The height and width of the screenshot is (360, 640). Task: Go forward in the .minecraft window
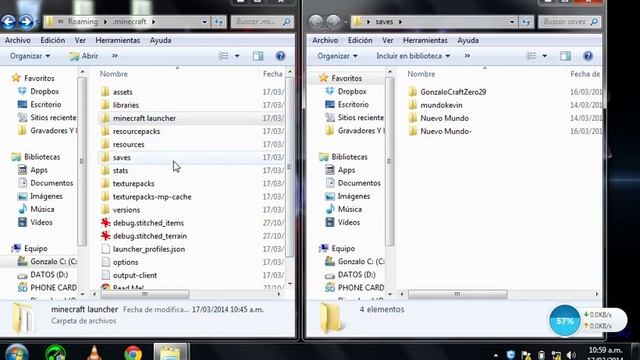pyautogui.click(x=25, y=22)
